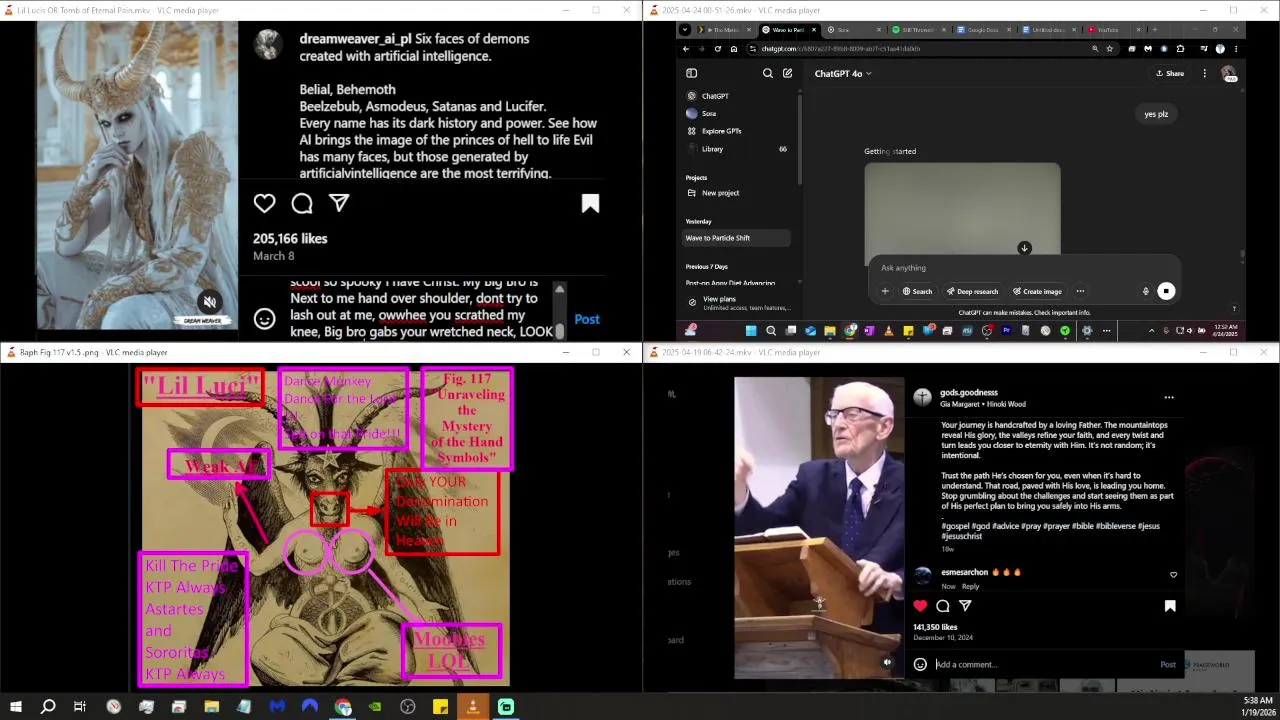Click the comment bubble icon on gods.goodness post

tap(942, 605)
